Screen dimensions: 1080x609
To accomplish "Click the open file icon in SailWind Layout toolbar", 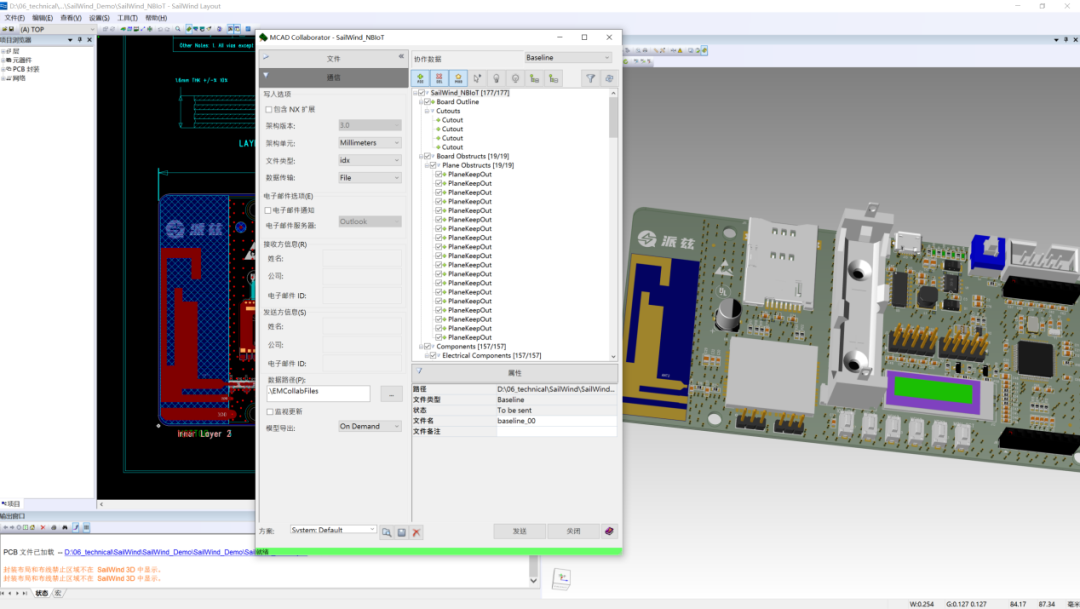I will 5,30.
